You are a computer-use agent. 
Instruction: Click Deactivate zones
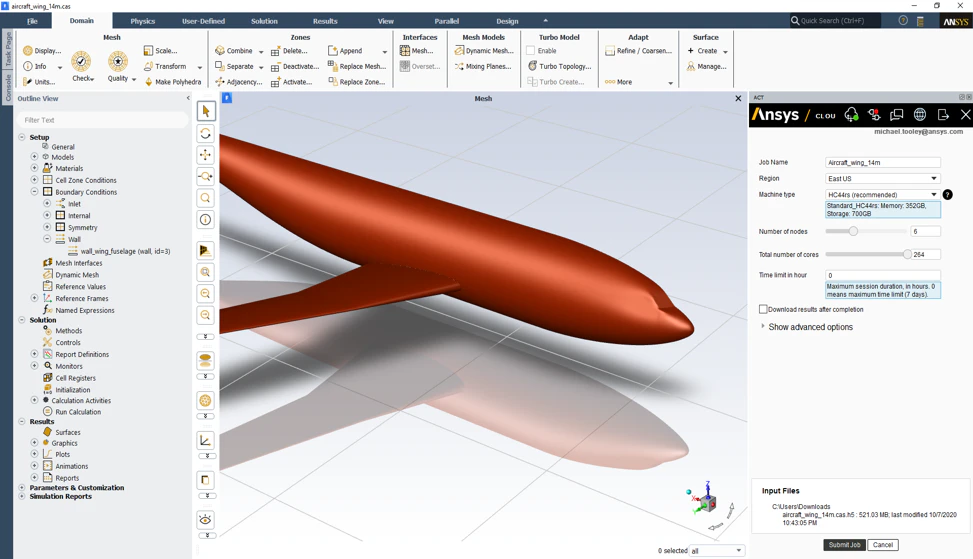(295, 66)
